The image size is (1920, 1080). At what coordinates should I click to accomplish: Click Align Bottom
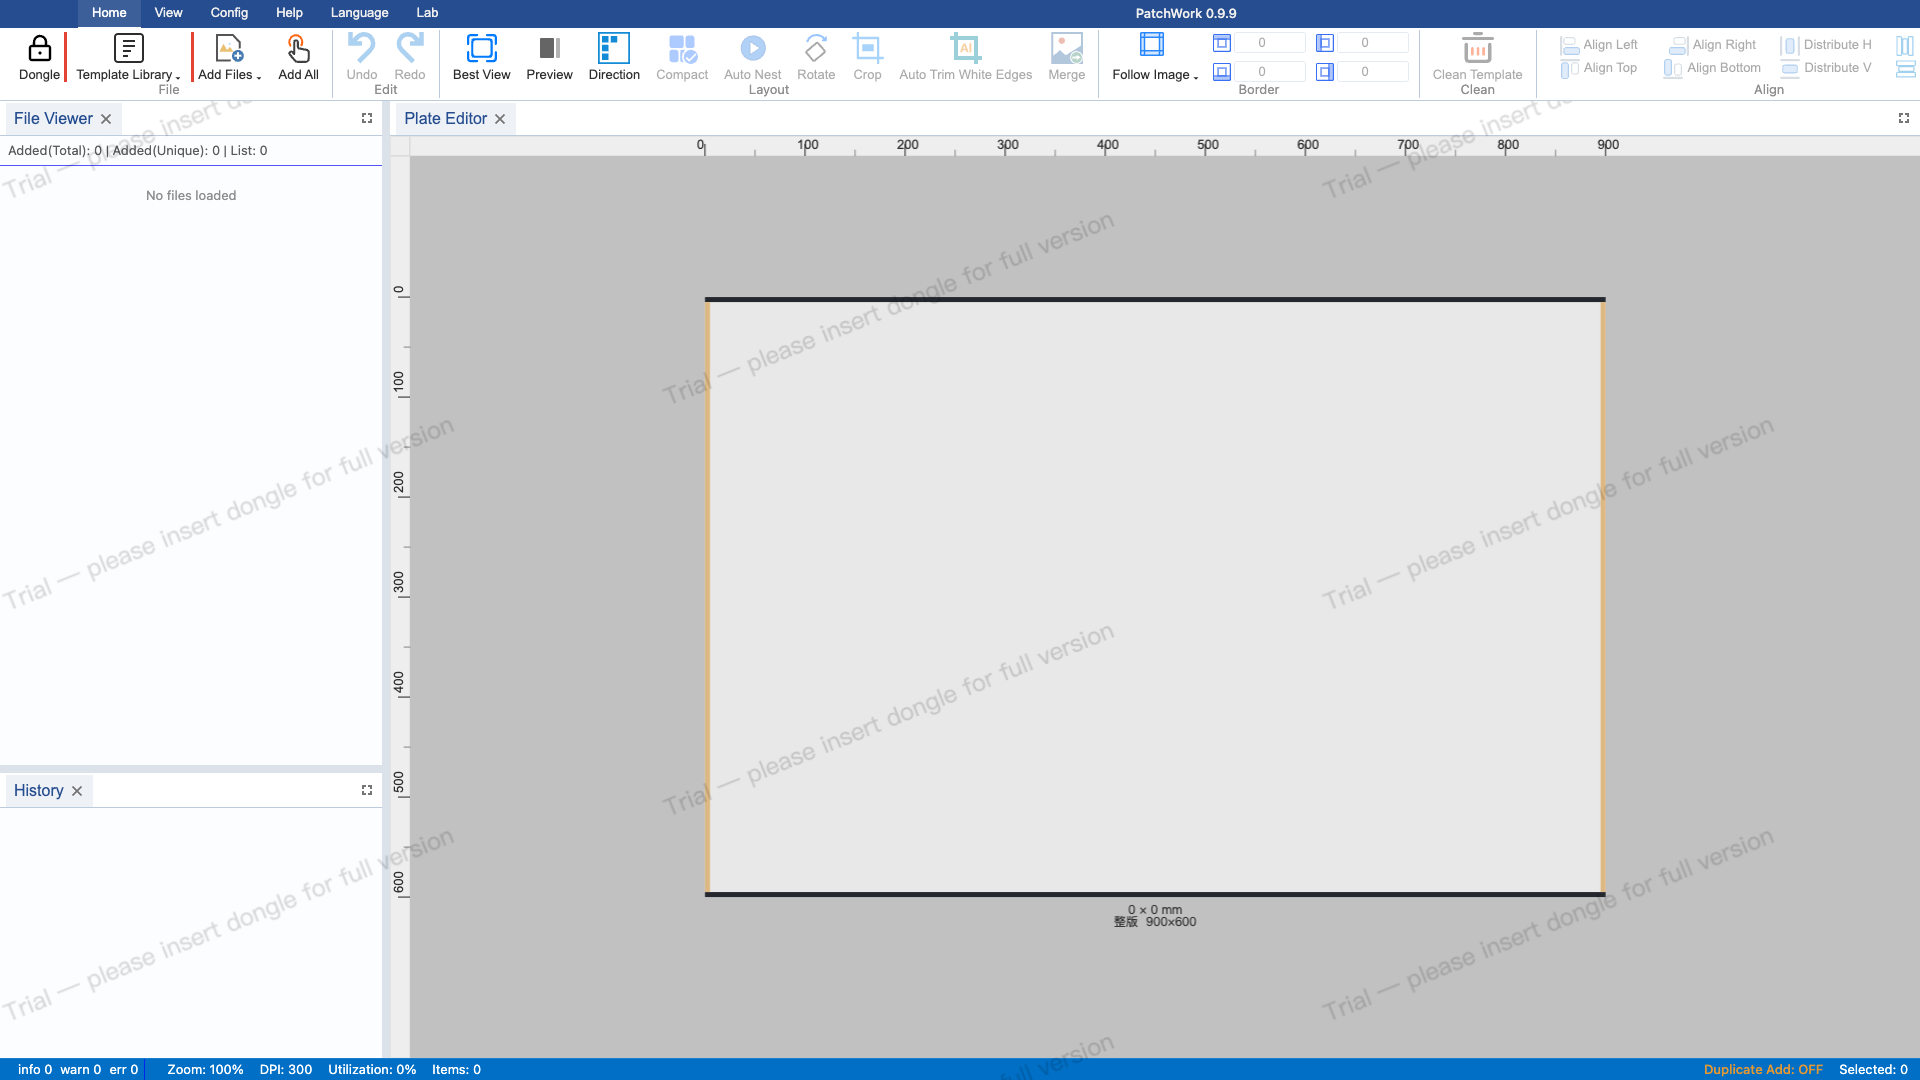1712,68
